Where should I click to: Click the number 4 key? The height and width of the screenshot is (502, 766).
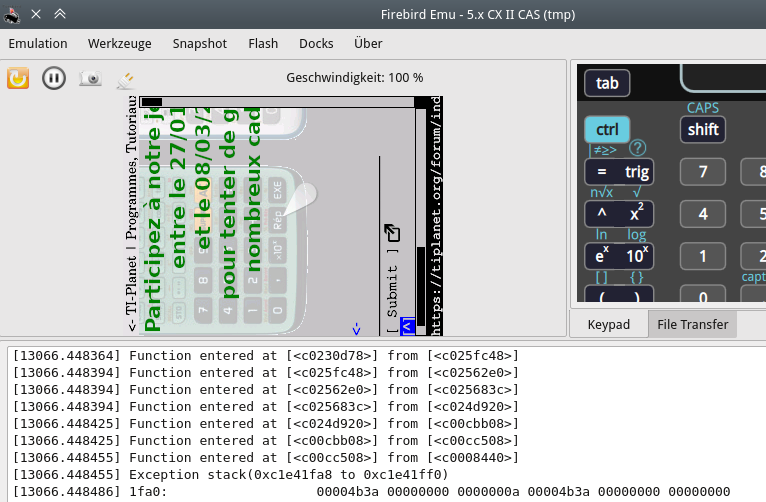(703, 214)
